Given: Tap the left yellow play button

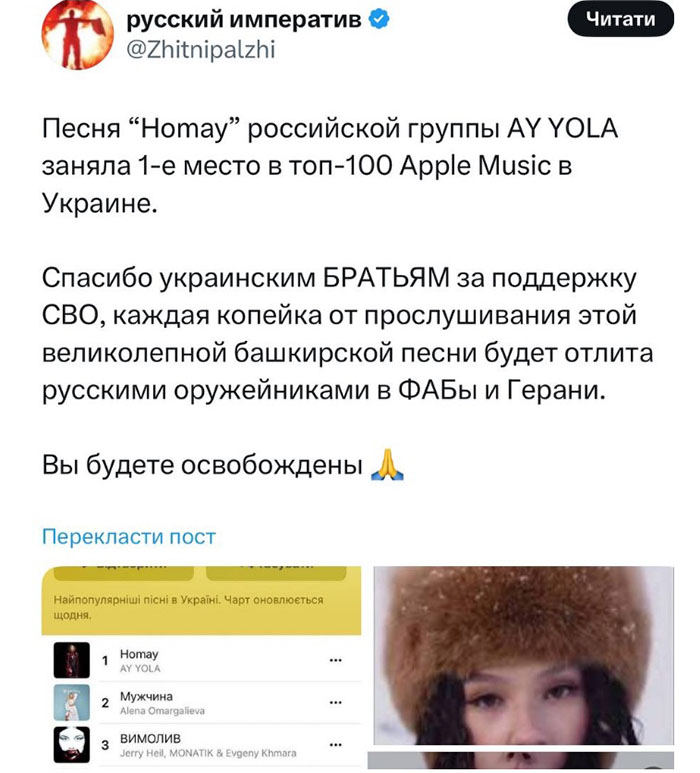Looking at the screenshot, I should (124, 573).
